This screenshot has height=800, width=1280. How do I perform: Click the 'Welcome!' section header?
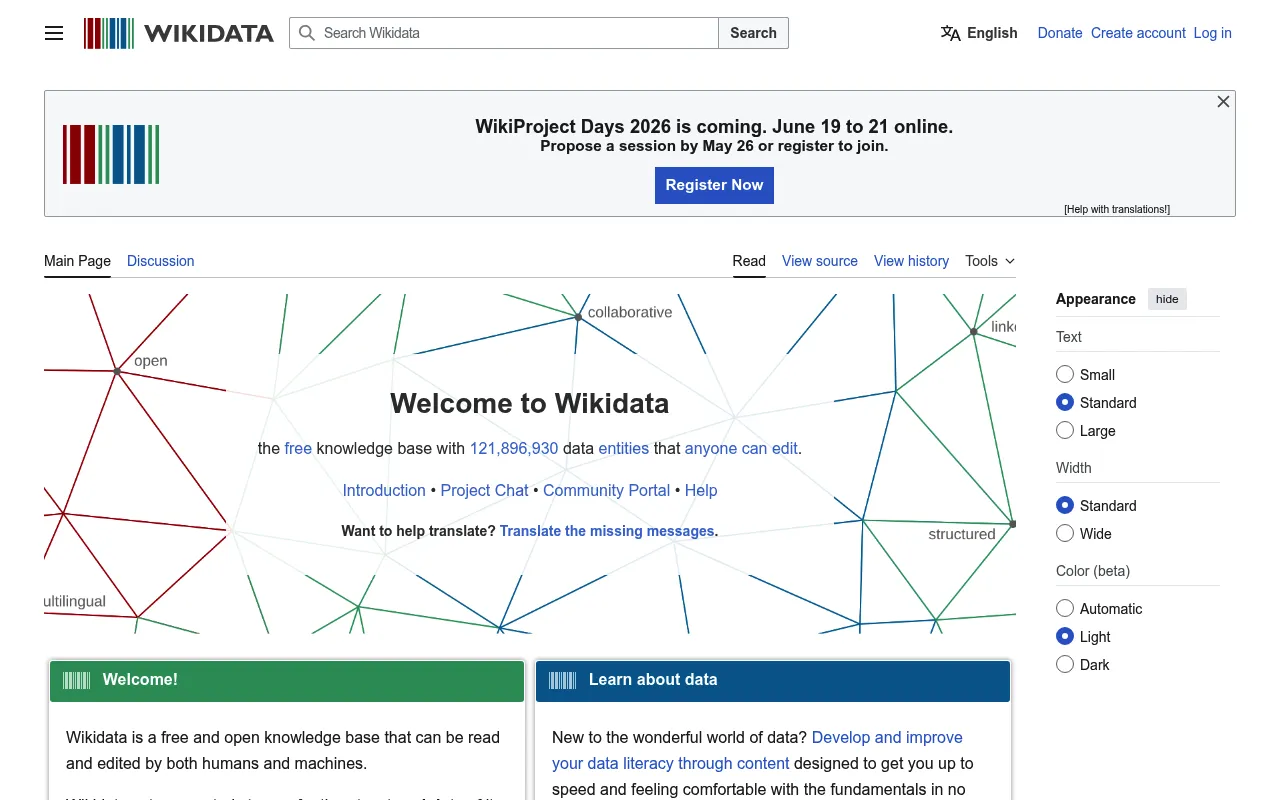(x=287, y=680)
